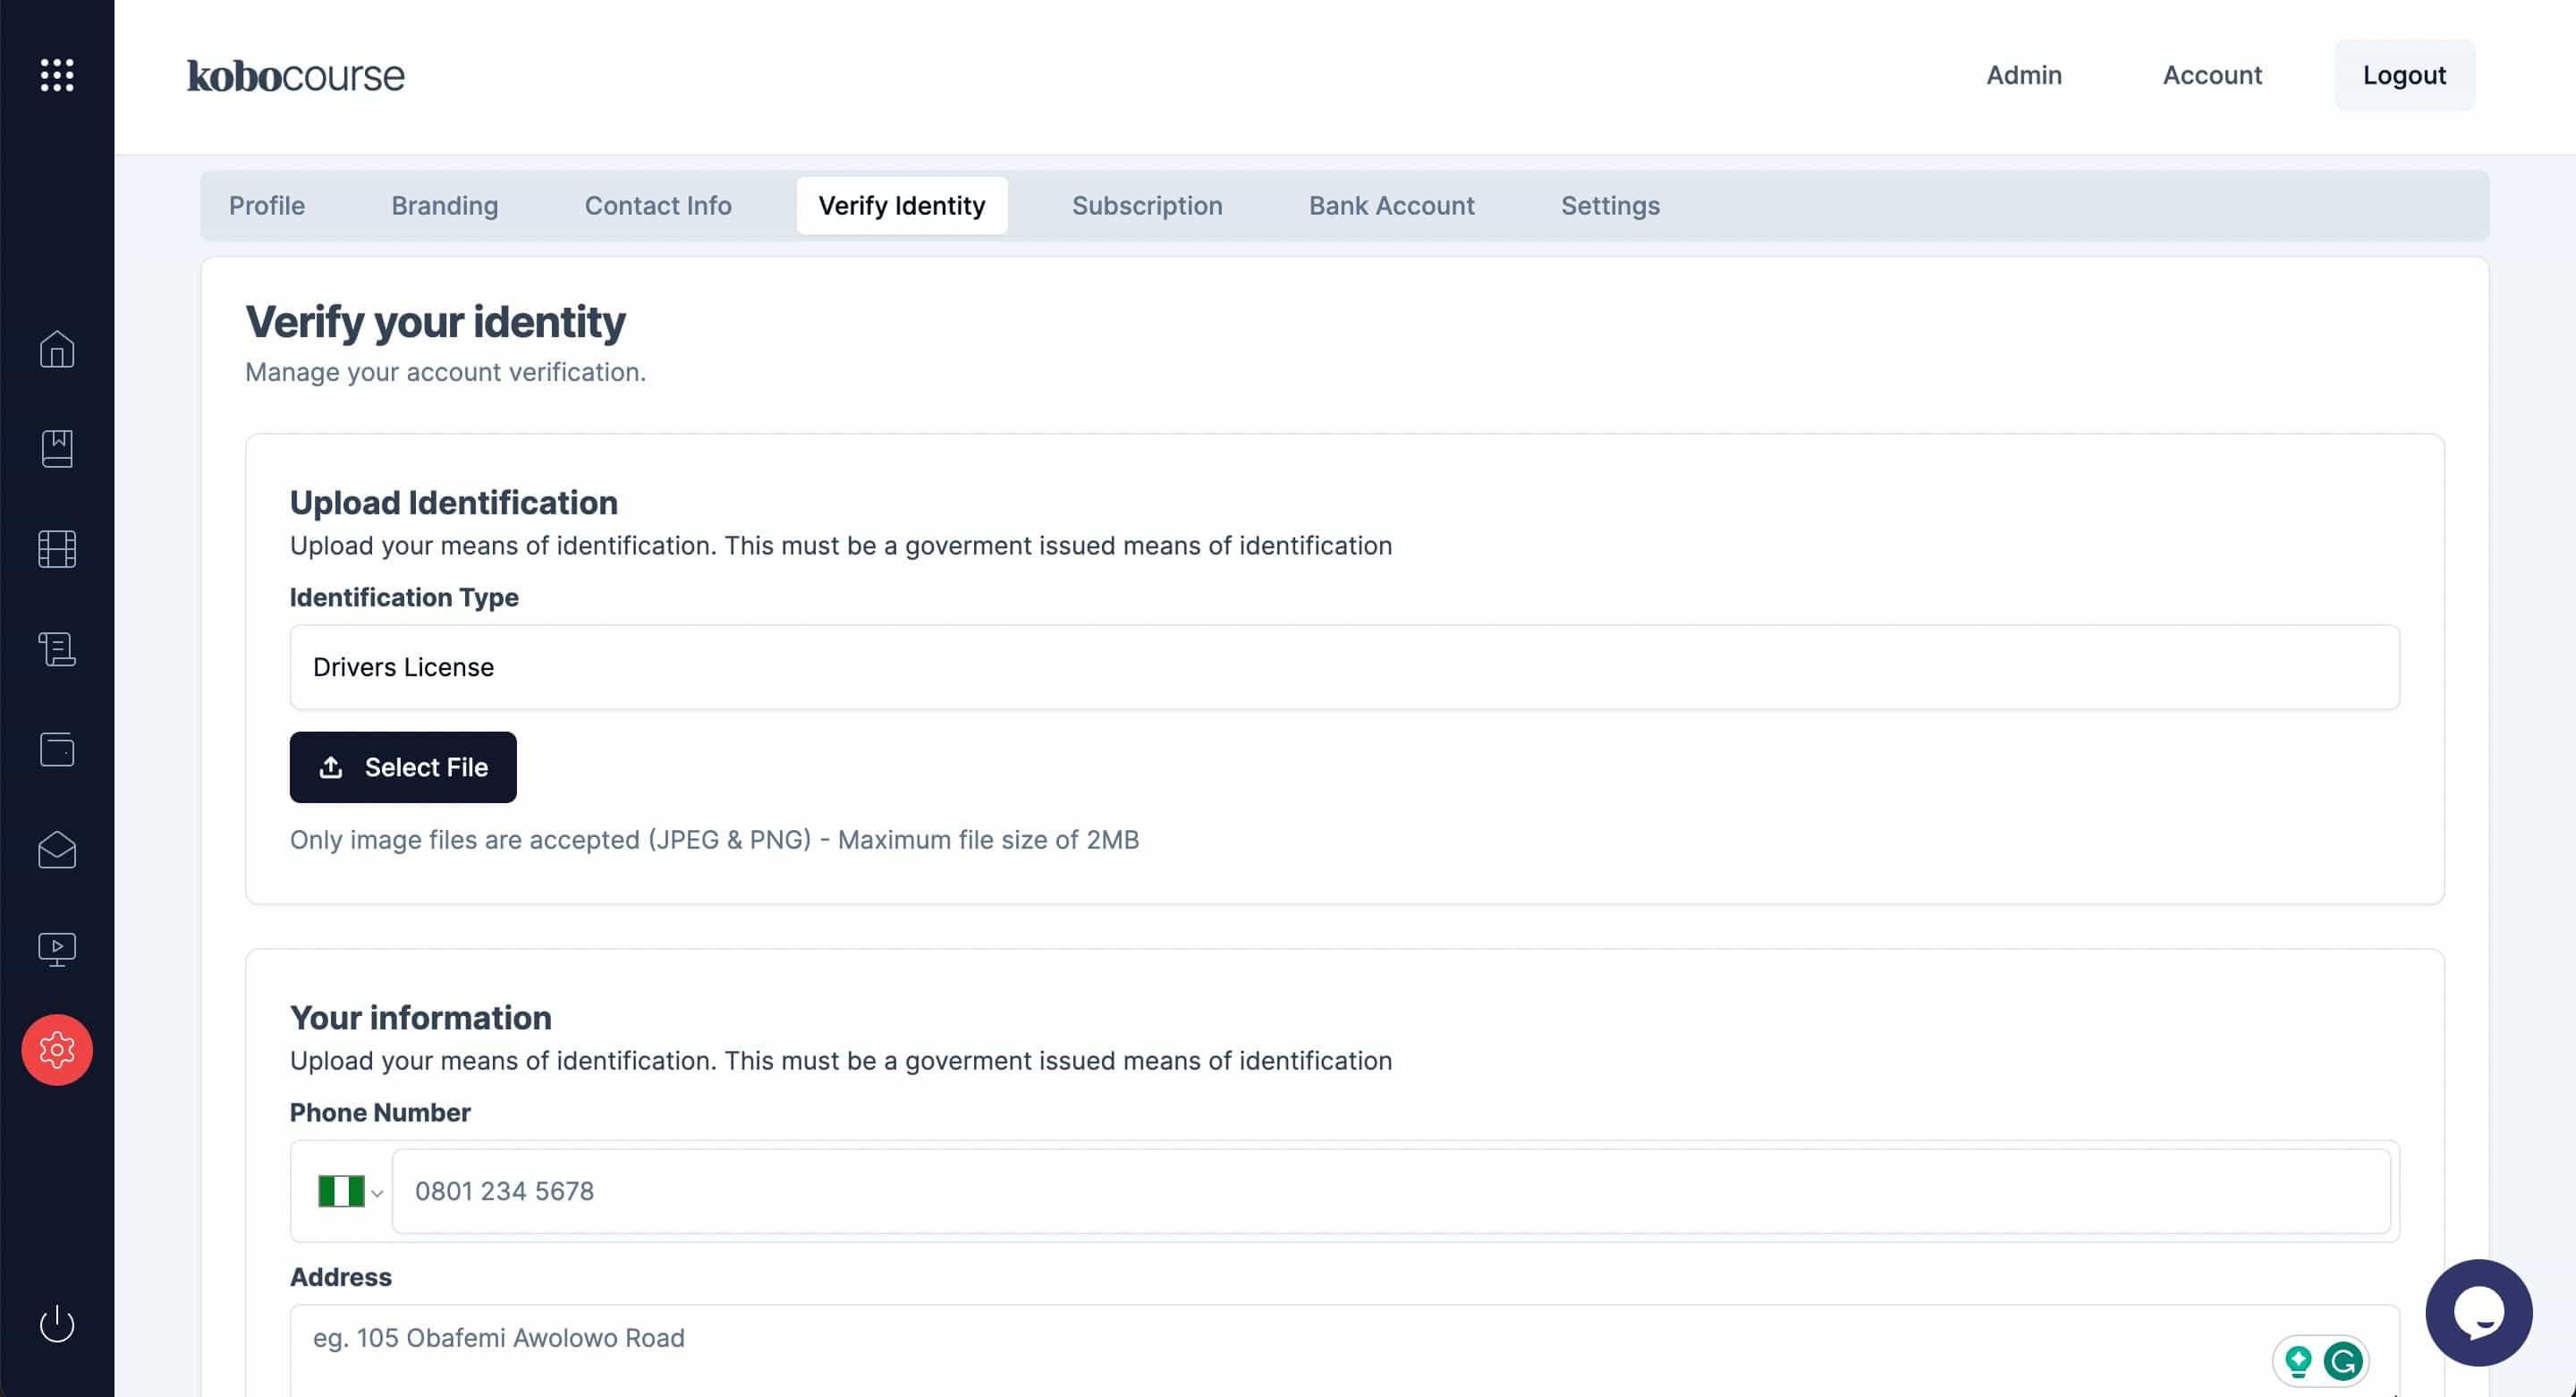
Task: Focus the Address text area
Action: (1344, 1350)
